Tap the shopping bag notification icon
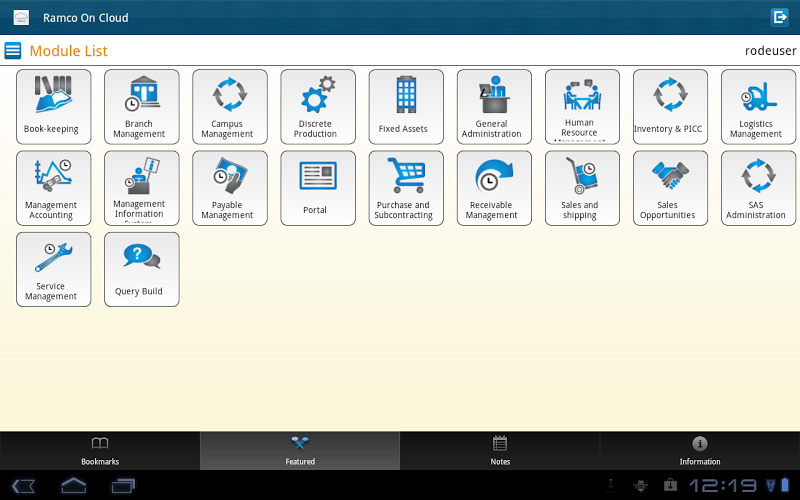 [x=670, y=485]
